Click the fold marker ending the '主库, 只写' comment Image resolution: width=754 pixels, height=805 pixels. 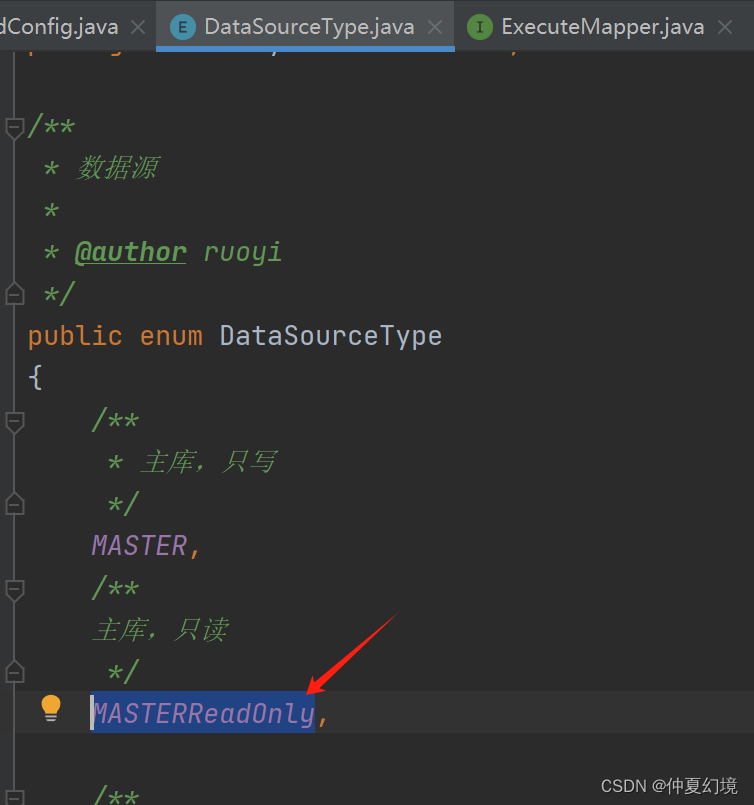point(14,505)
